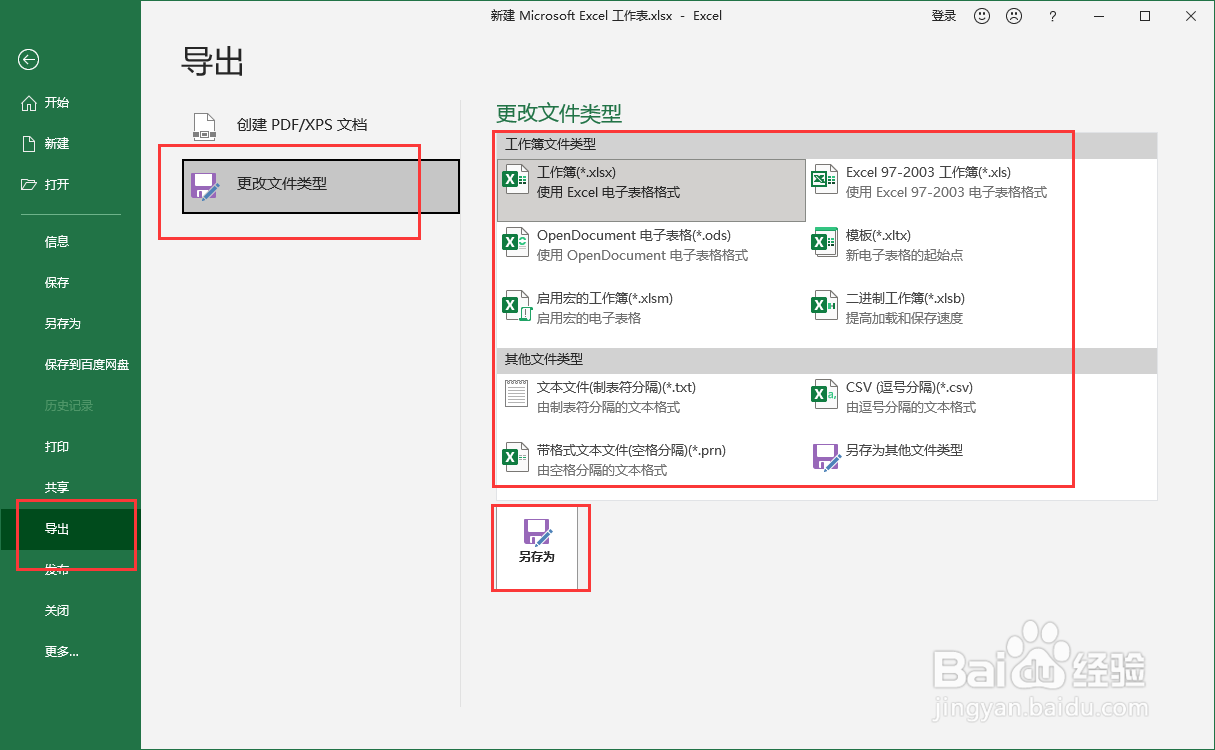This screenshot has height=750, width=1215.
Task: Click the smiley feedback icon
Action: pyautogui.click(x=982, y=16)
